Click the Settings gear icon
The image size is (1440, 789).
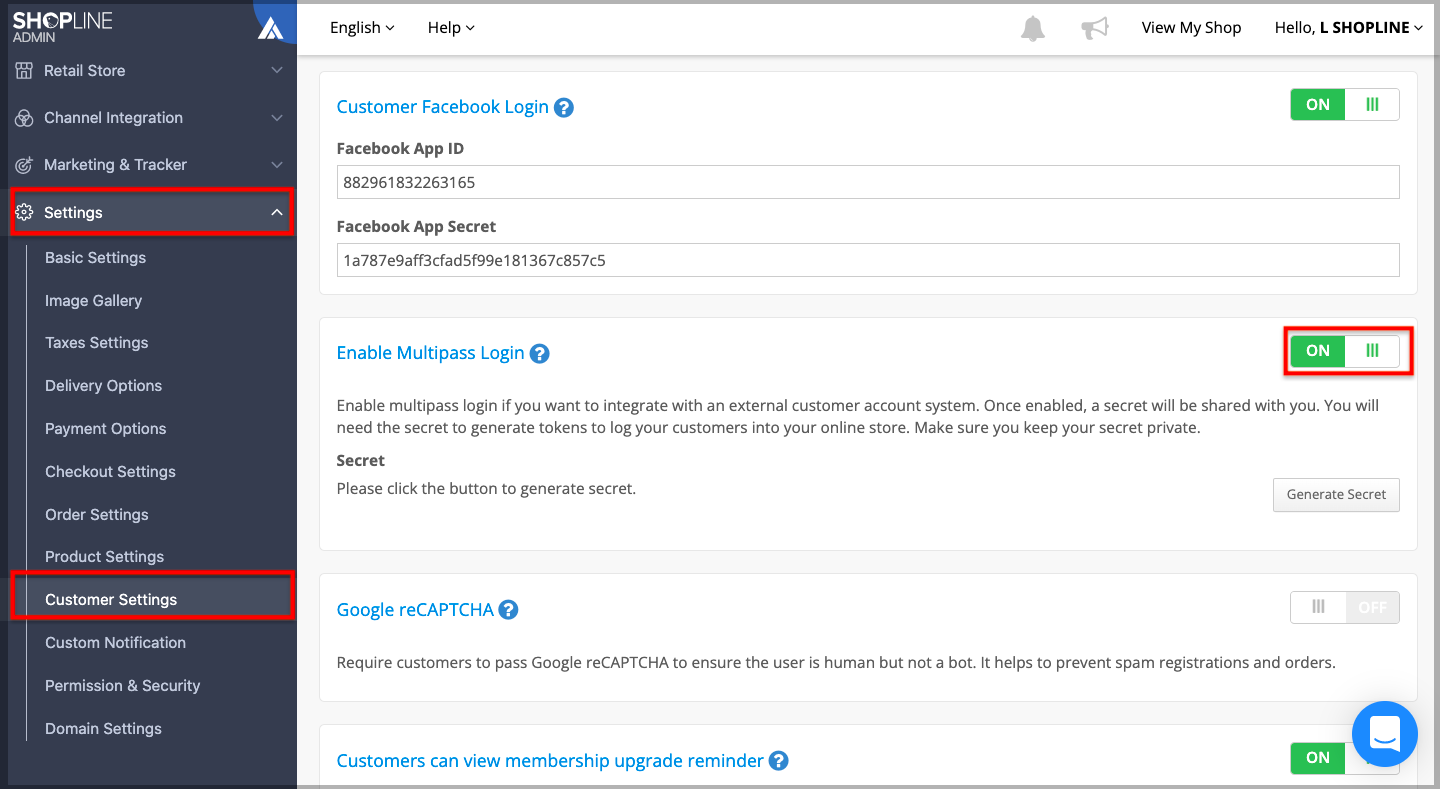click(x=24, y=212)
